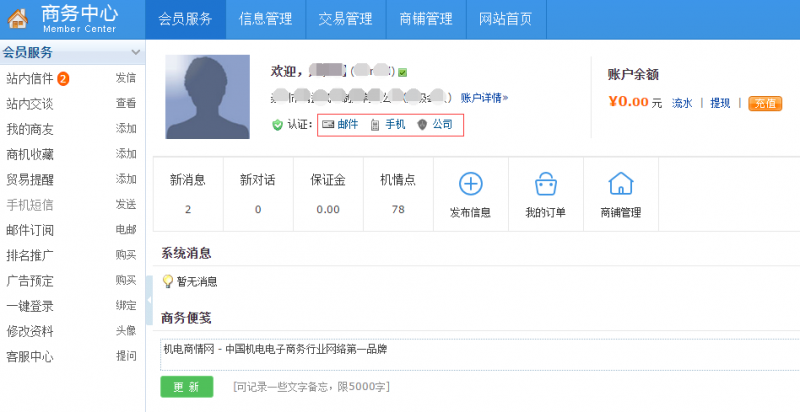Click the user avatar picture

208,97
